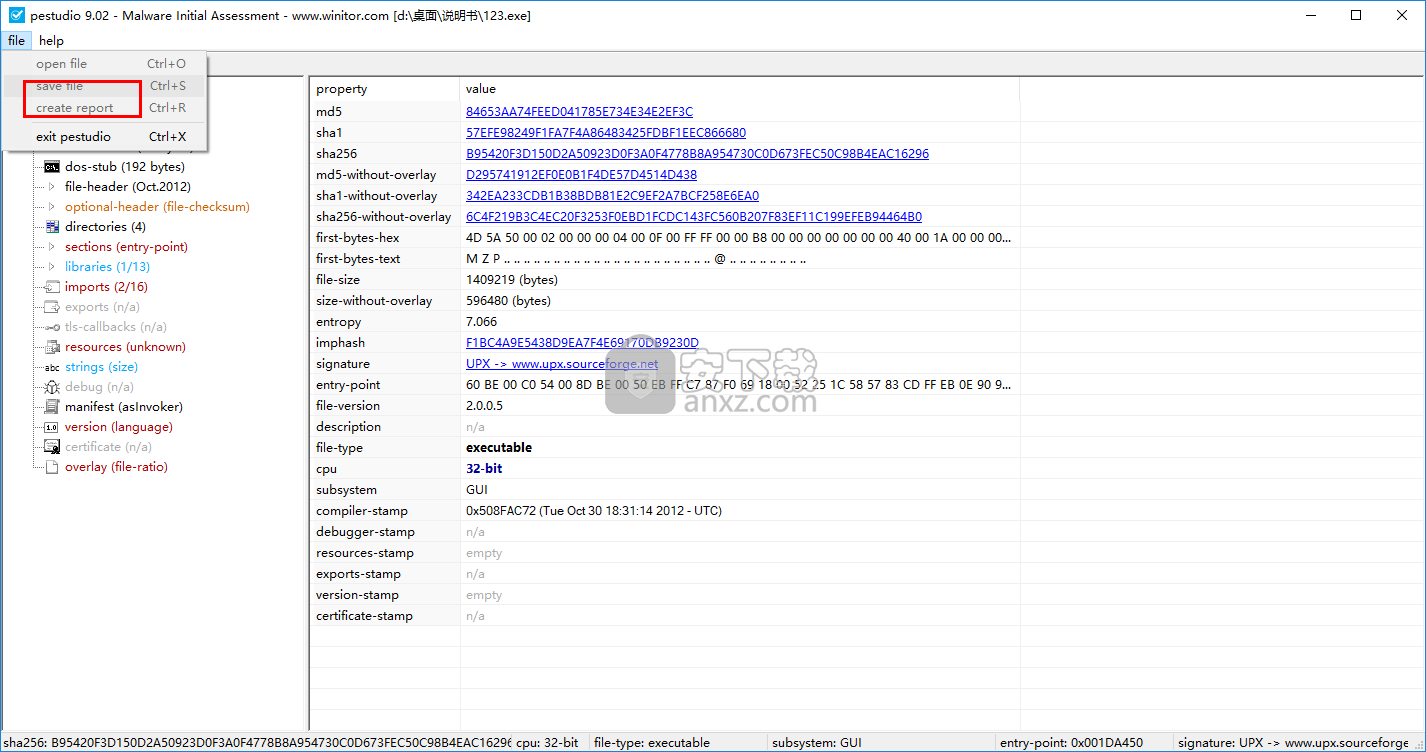Select the cpu value 32-bit in table
The width and height of the screenshot is (1426, 752).
pyautogui.click(x=484, y=469)
